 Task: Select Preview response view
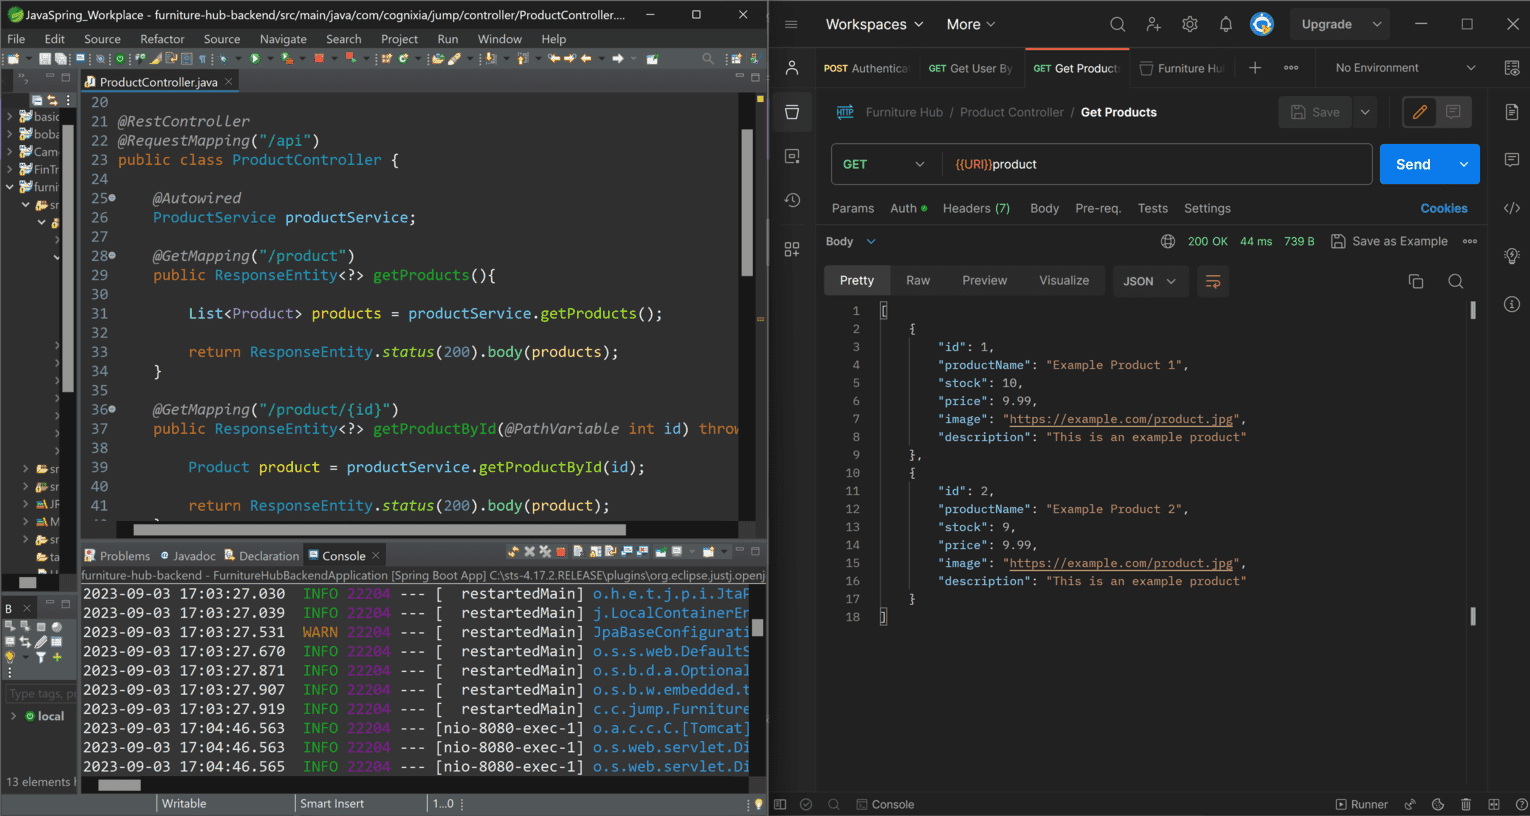click(985, 281)
